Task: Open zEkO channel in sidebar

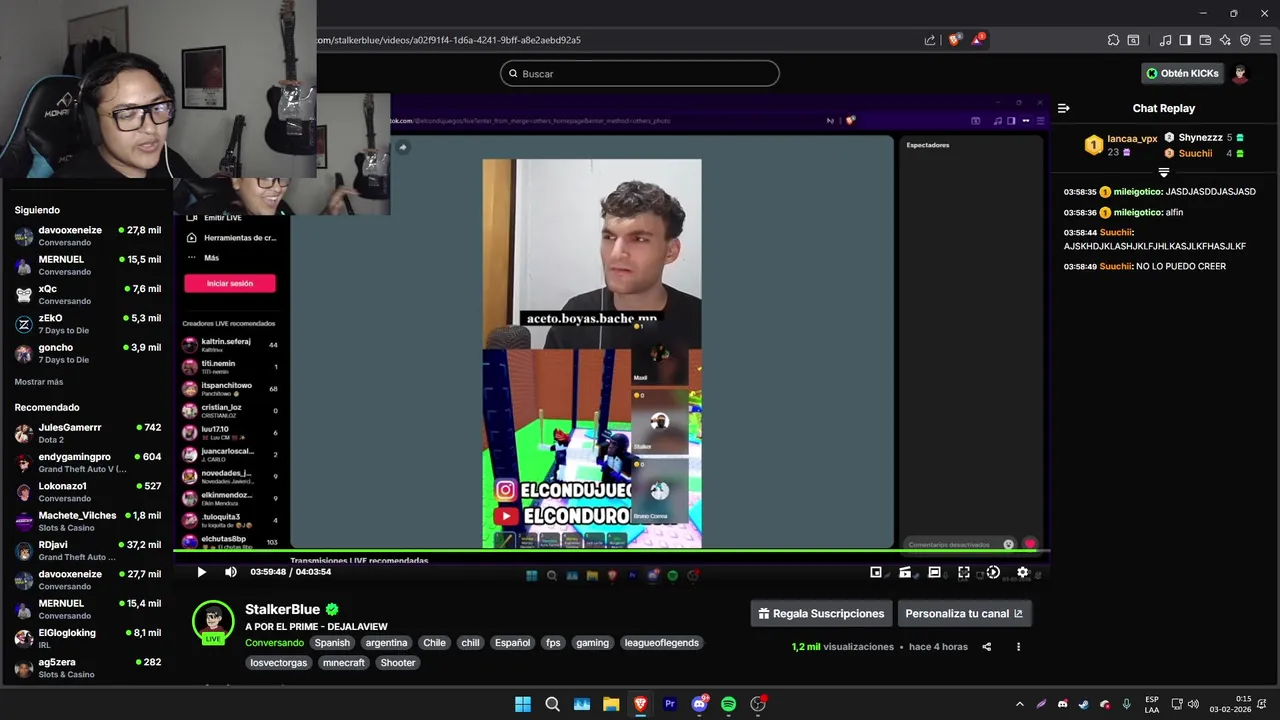Action: pos(87,324)
